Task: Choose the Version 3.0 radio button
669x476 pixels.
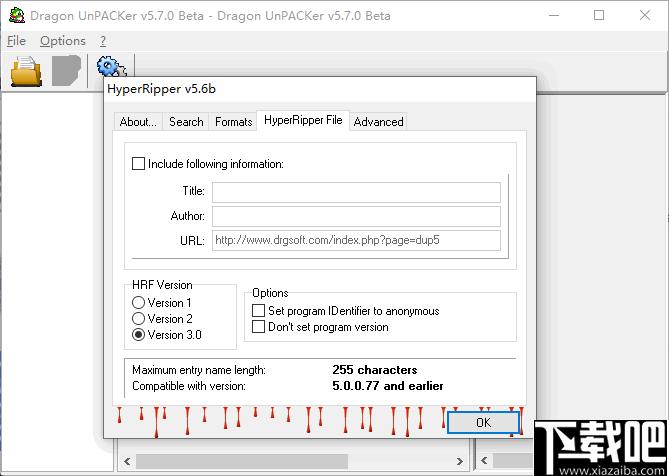Action: click(x=138, y=335)
